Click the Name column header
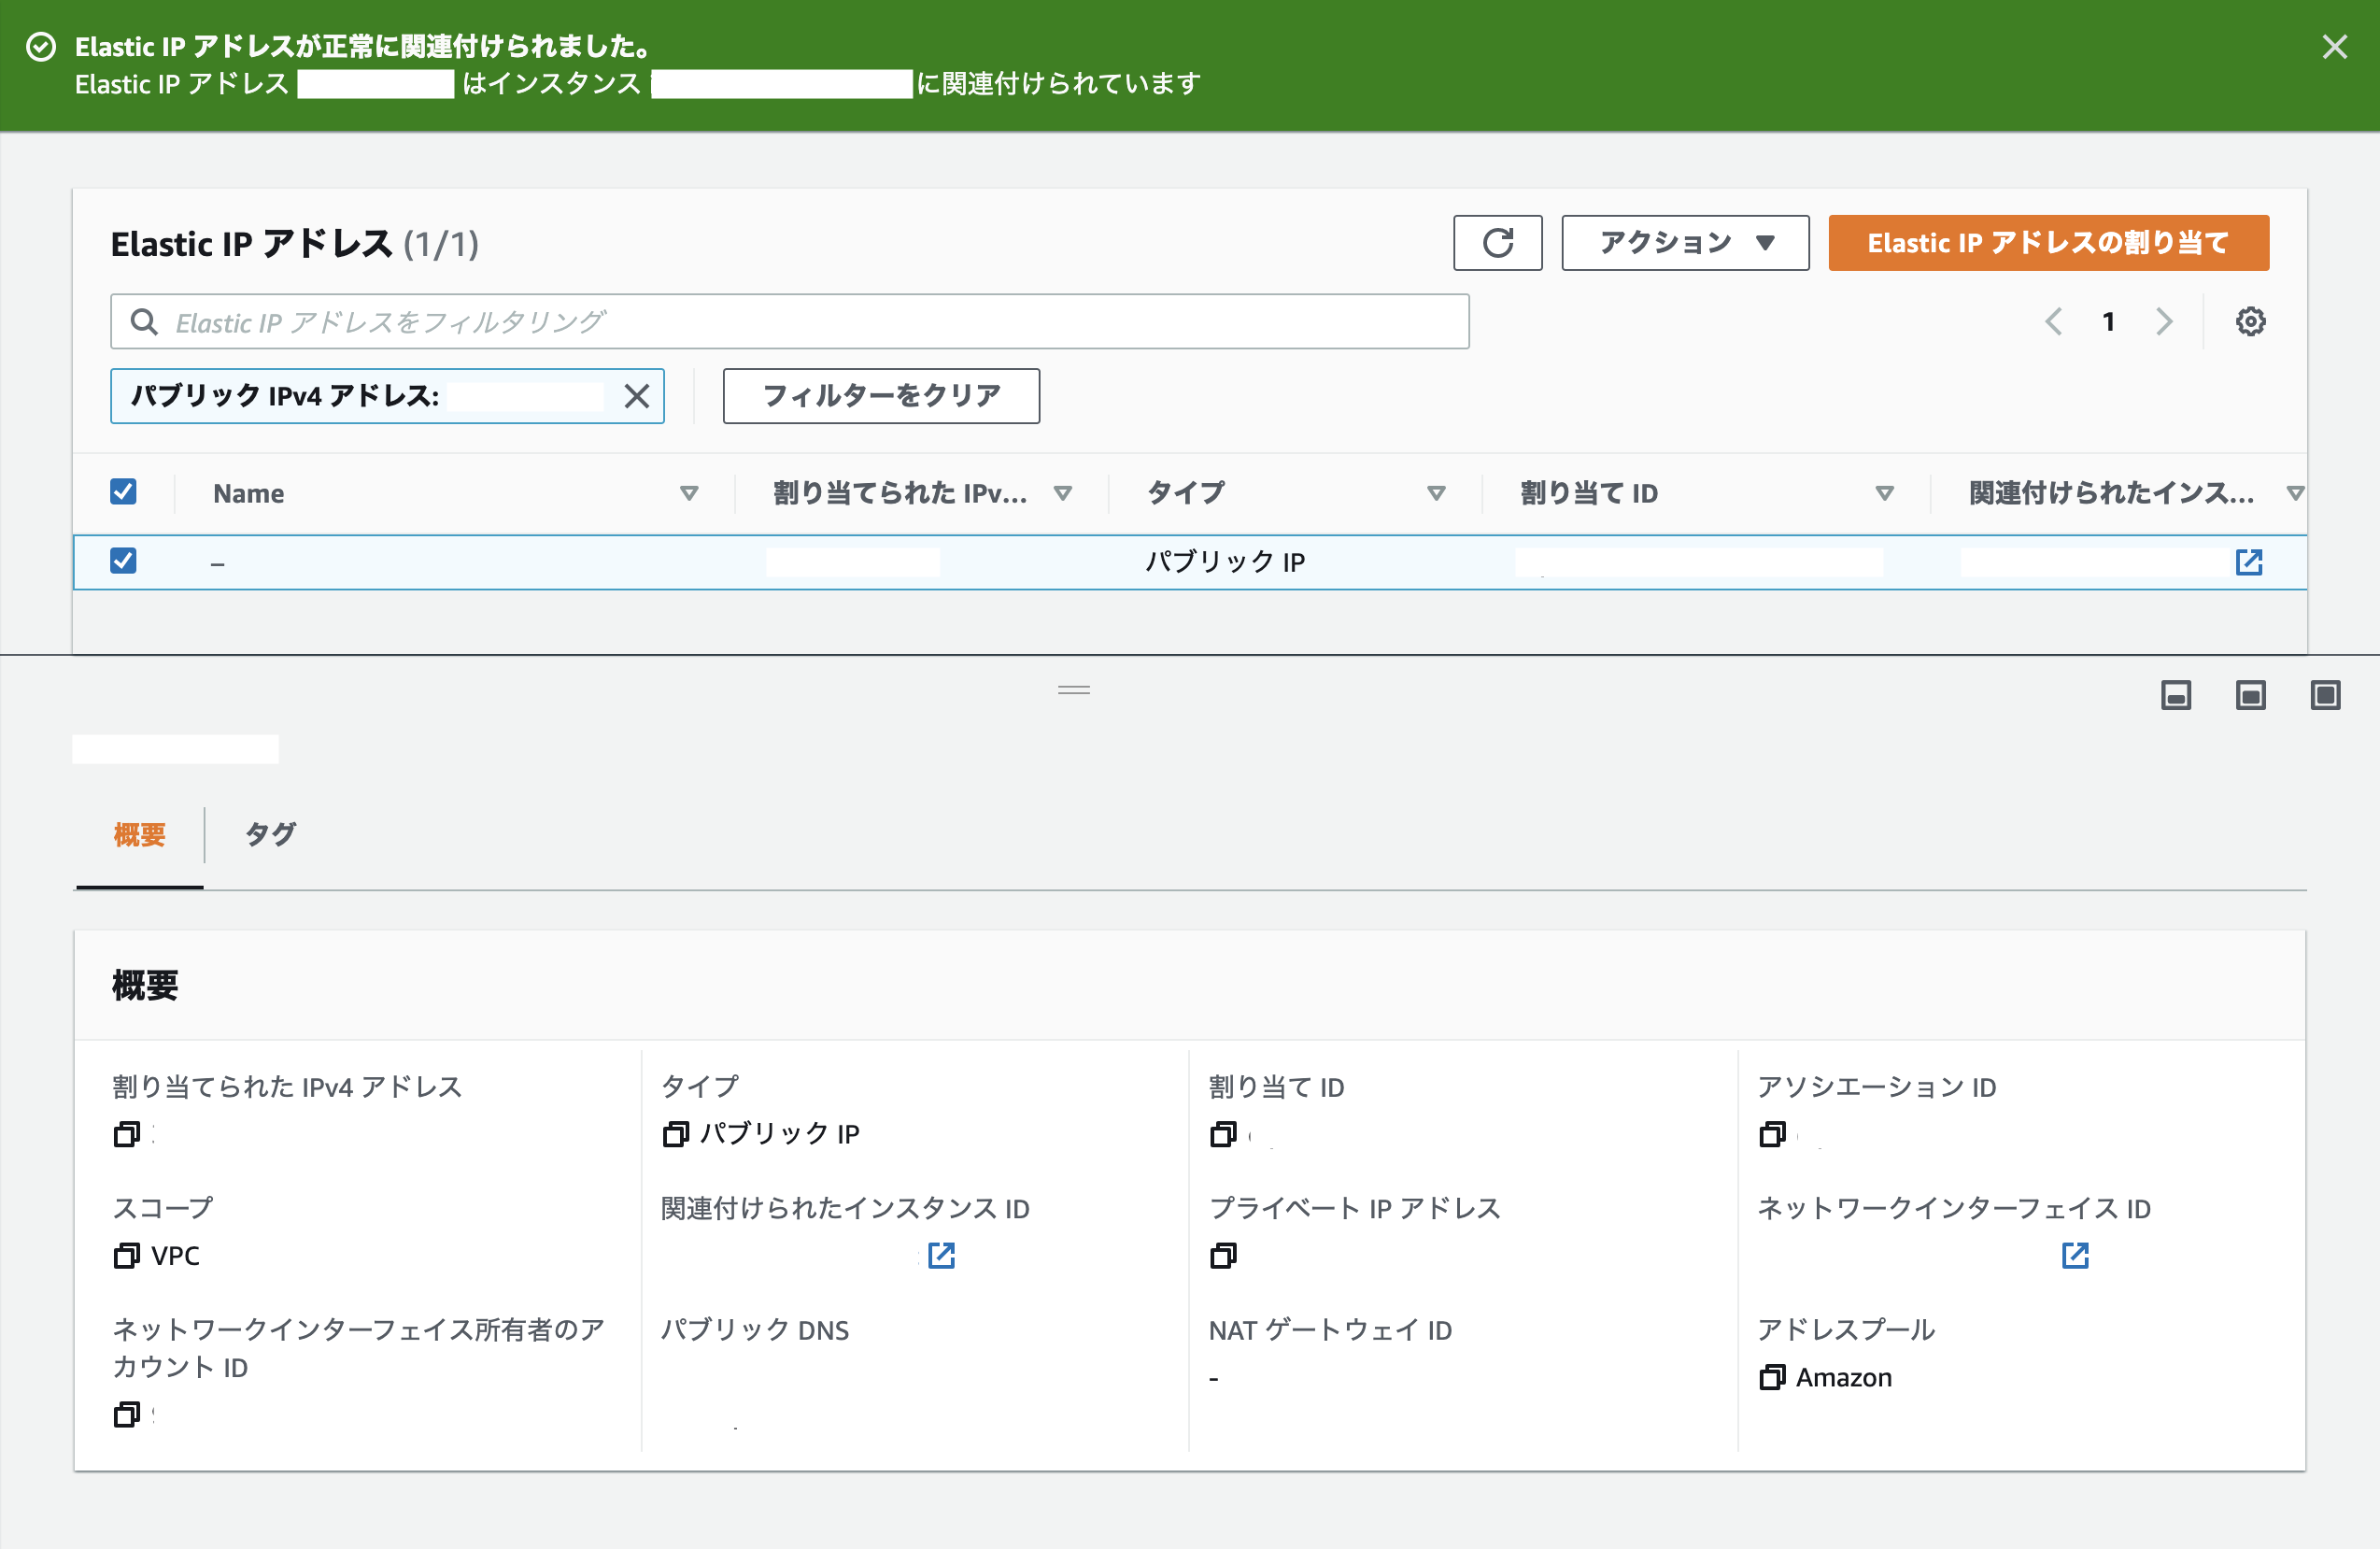This screenshot has width=2380, height=1549. (248, 493)
